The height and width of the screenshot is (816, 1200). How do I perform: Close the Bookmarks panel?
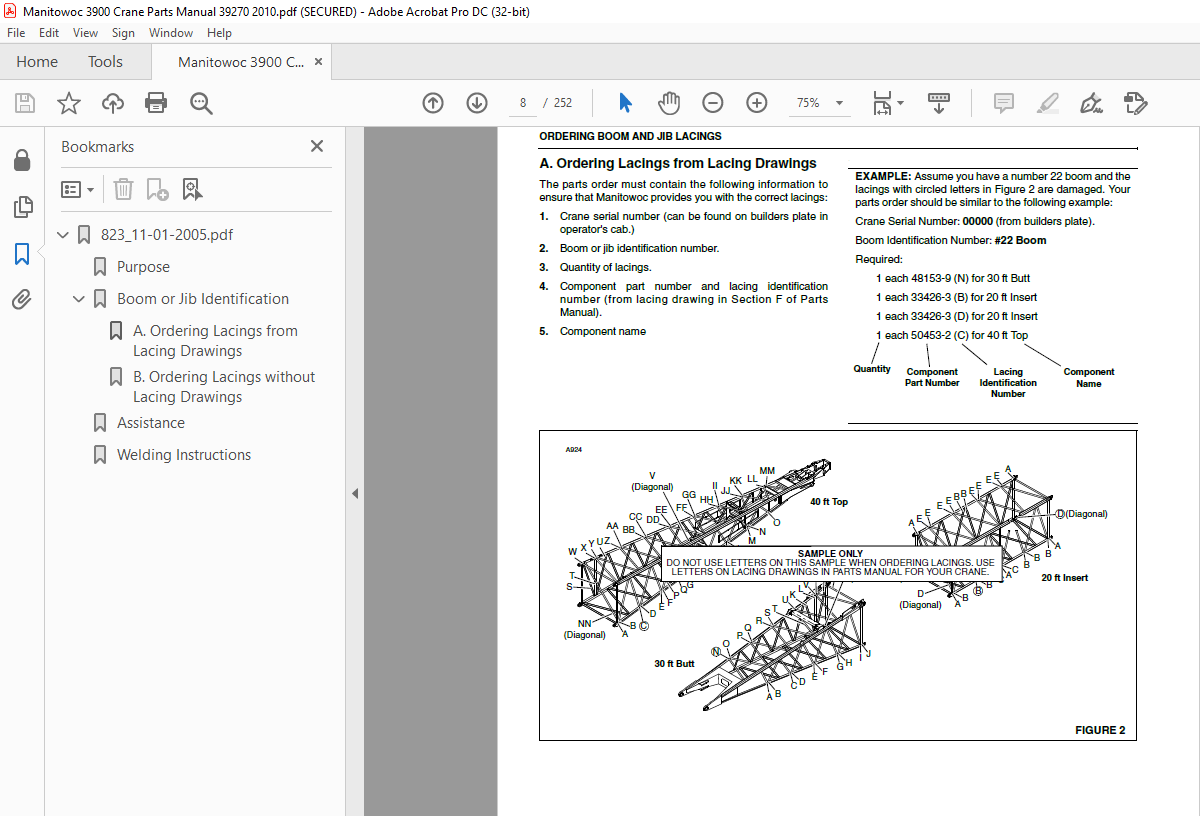point(317,146)
